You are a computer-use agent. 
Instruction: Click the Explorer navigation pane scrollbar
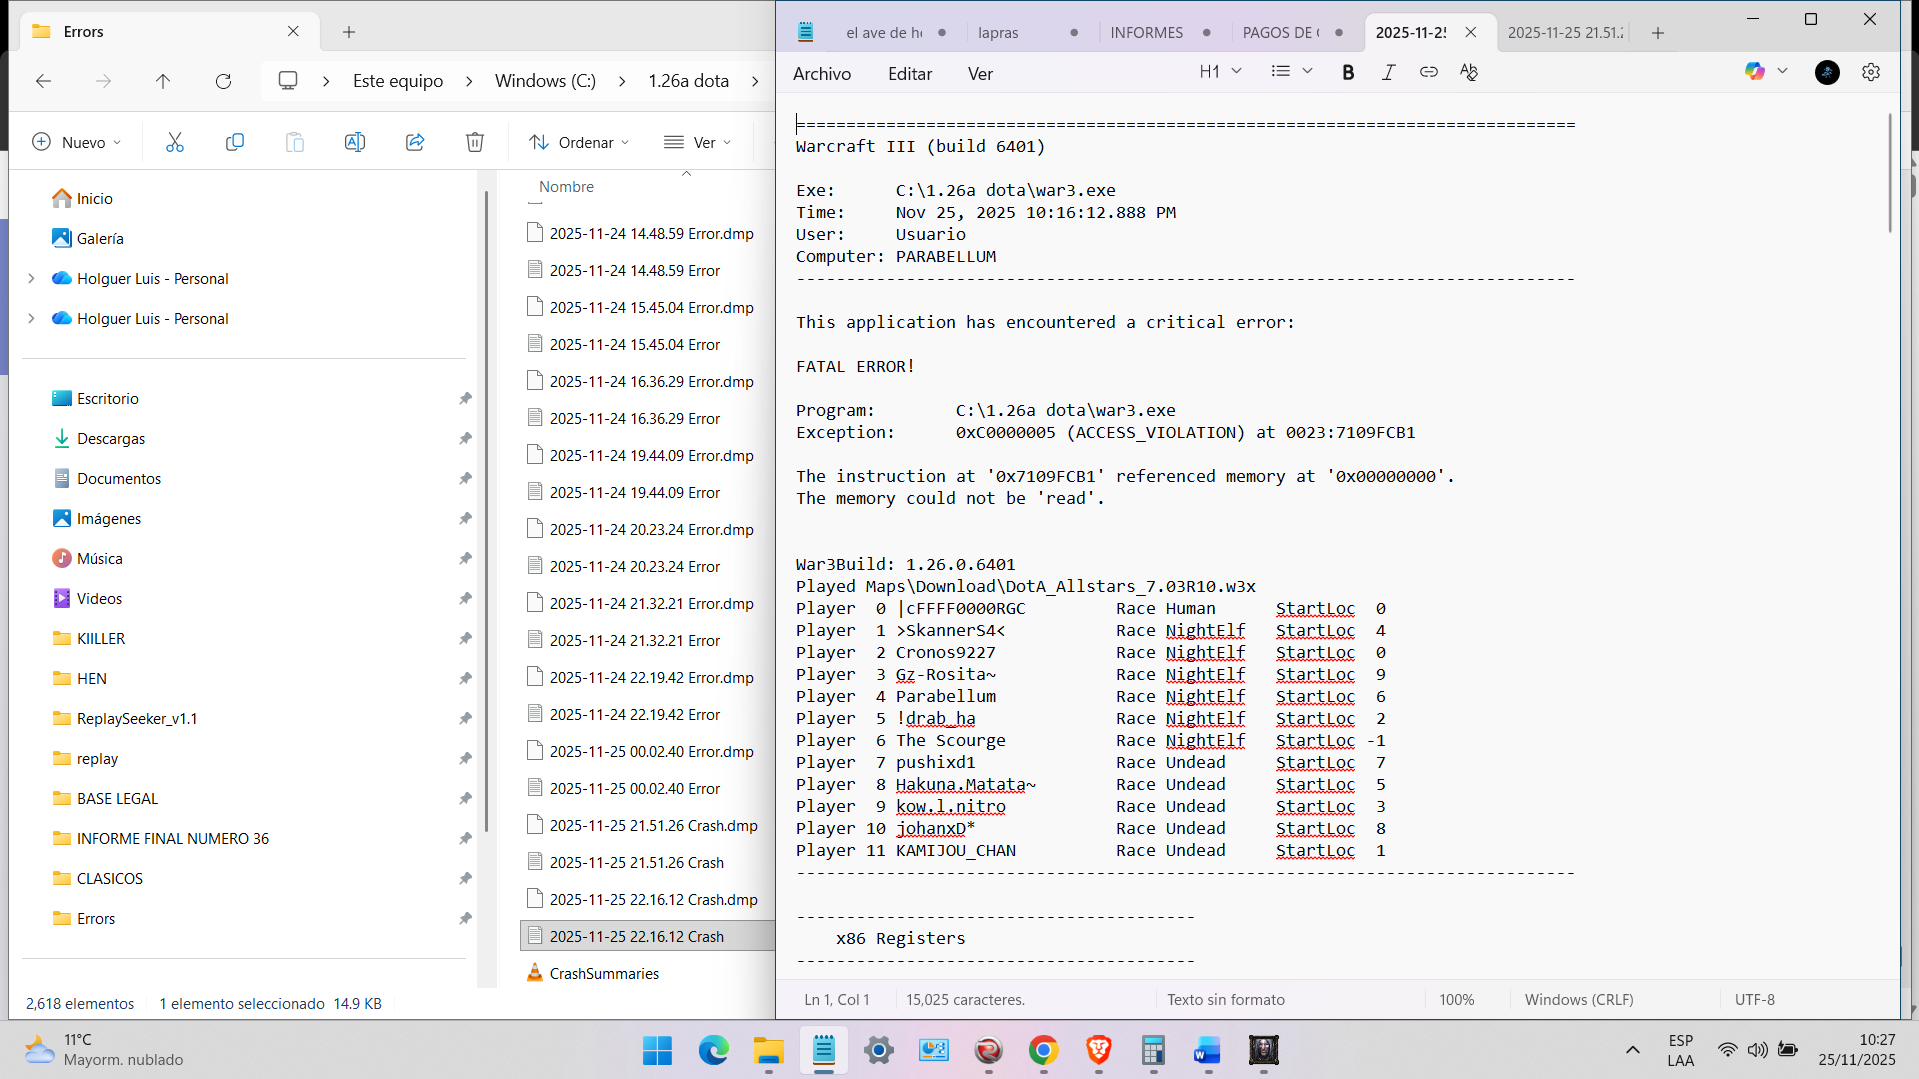pyautogui.click(x=486, y=510)
